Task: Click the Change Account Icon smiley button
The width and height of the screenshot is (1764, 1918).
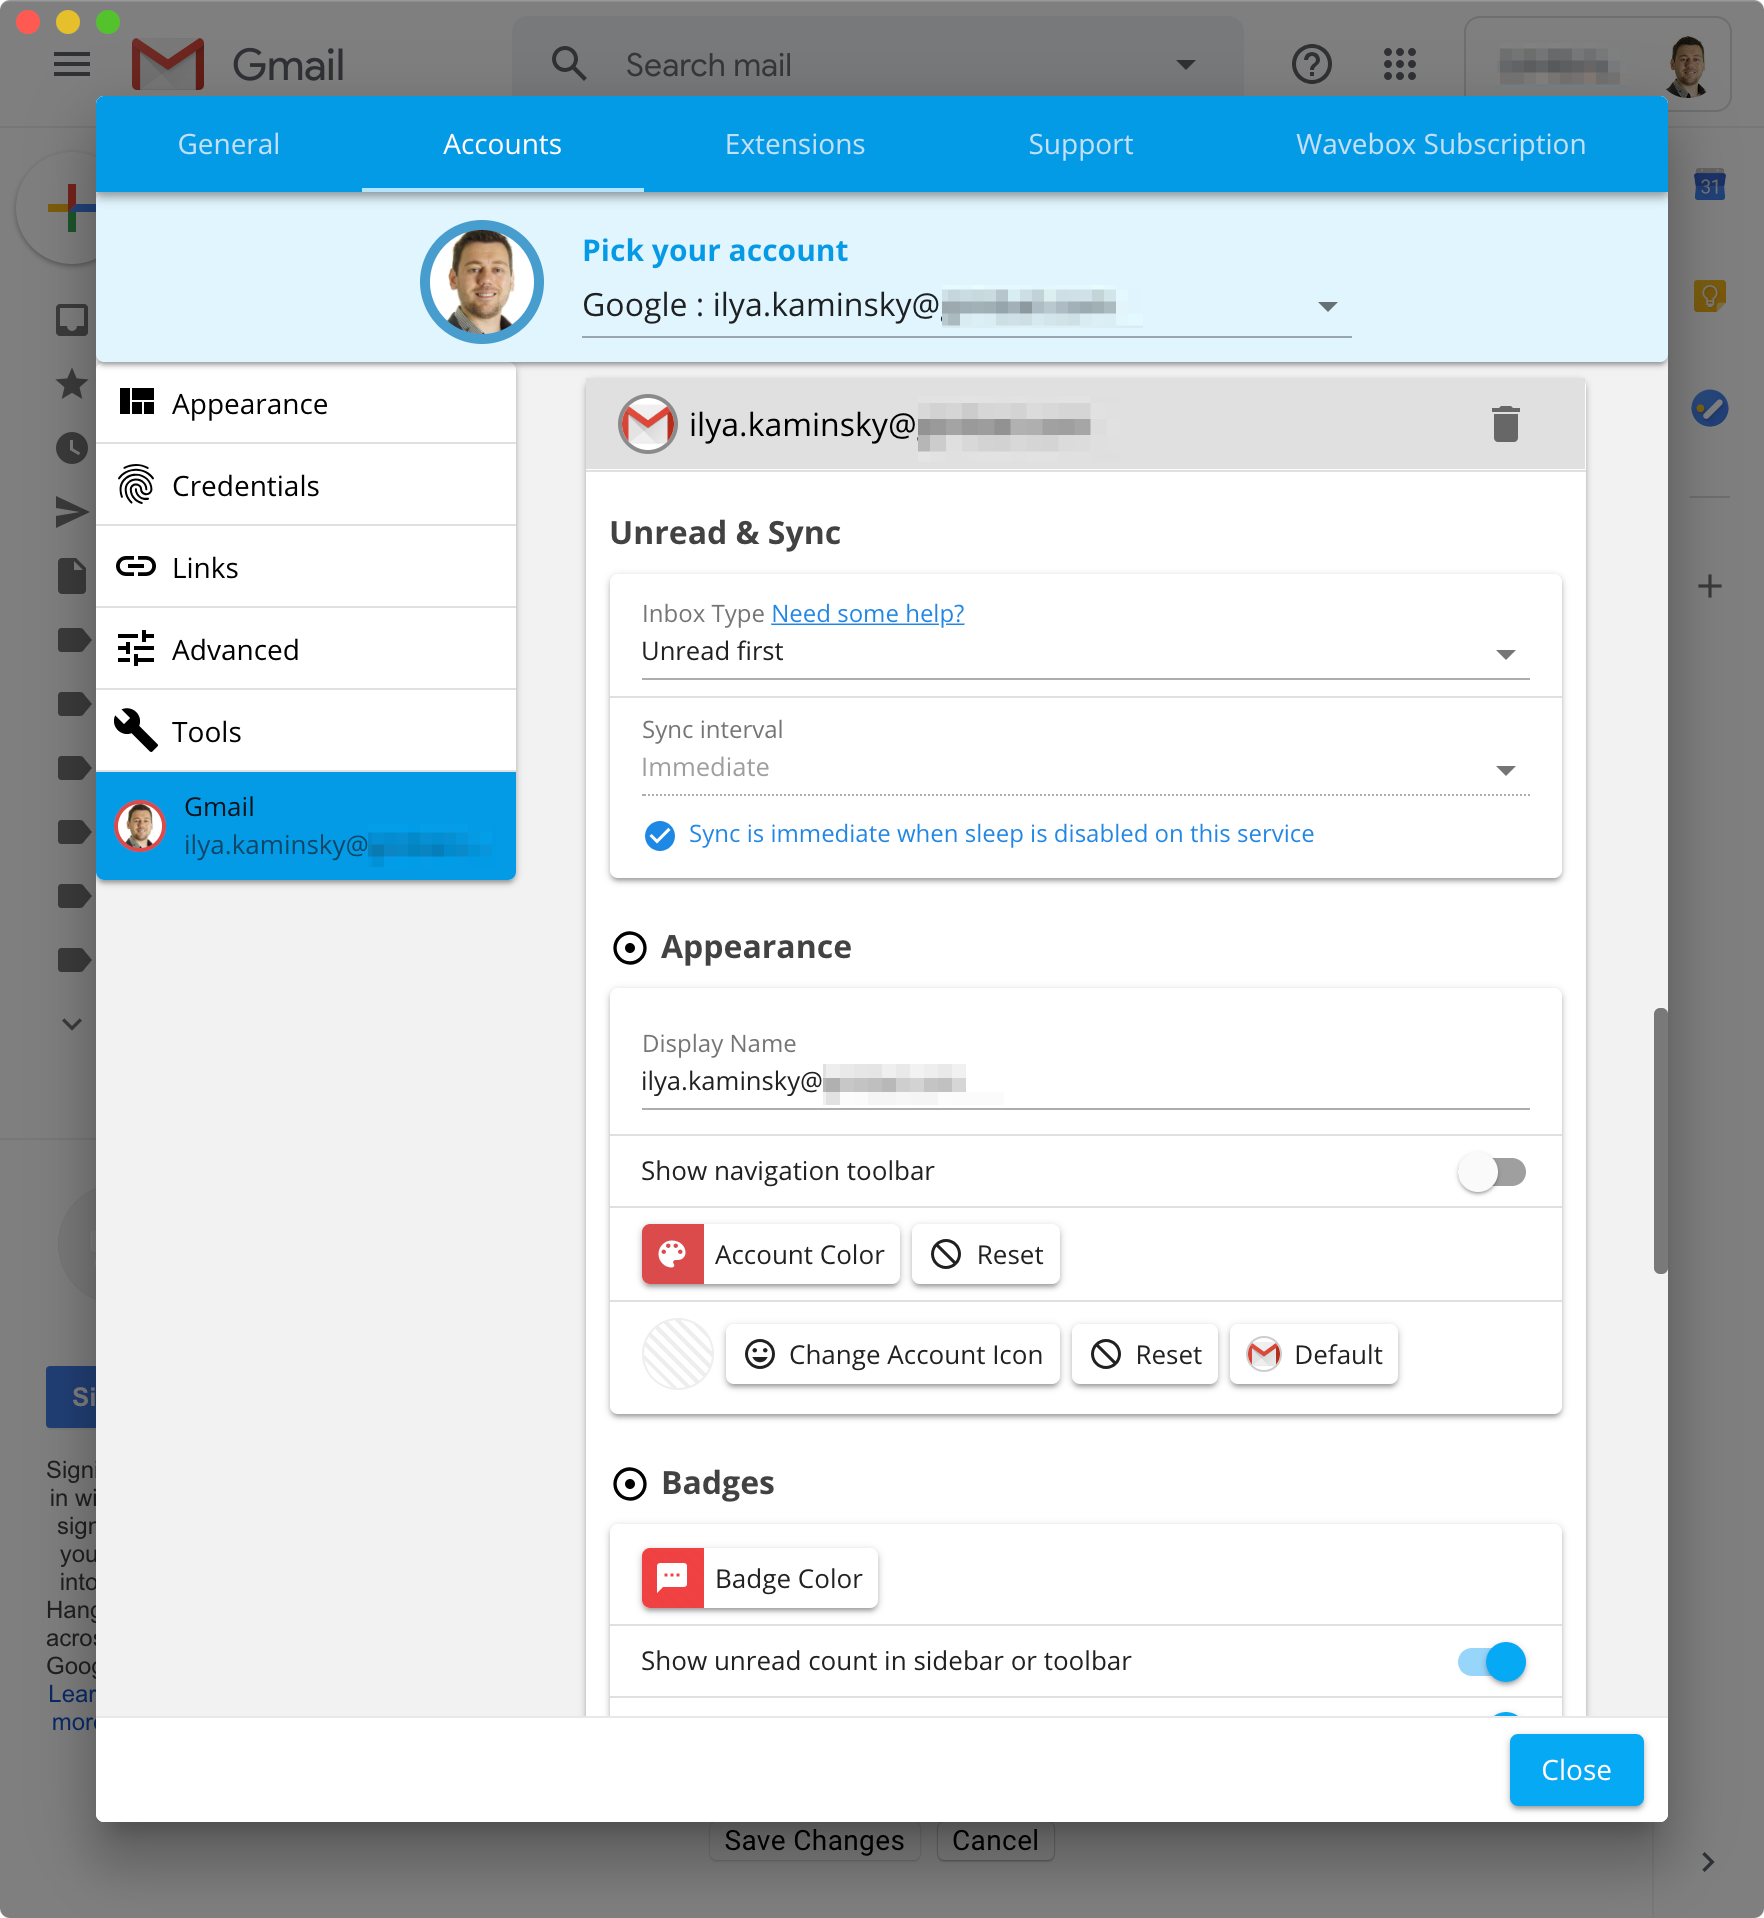Action: 891,1354
